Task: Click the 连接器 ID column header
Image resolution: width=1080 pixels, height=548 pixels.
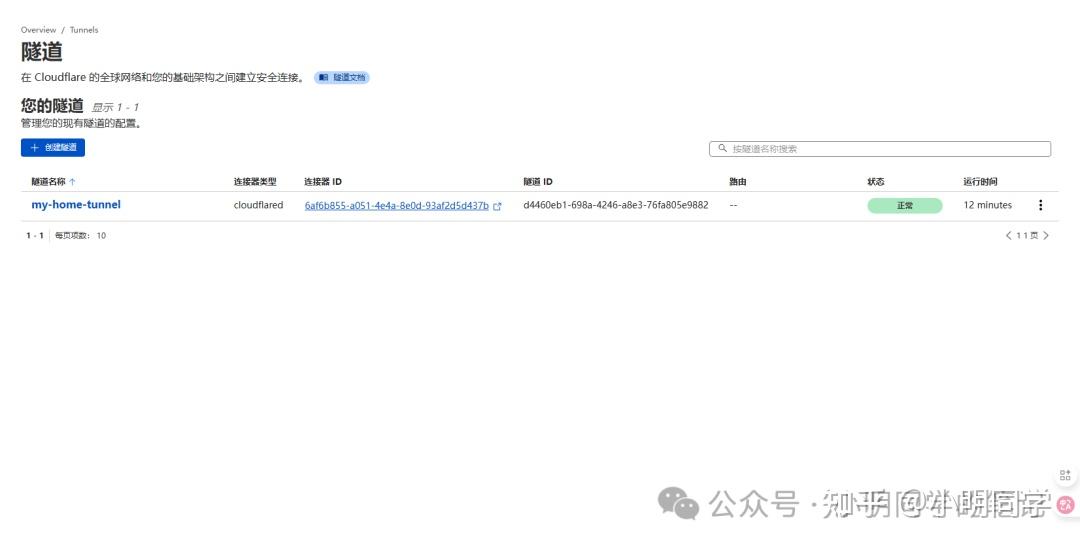Action: pyautogui.click(x=323, y=182)
